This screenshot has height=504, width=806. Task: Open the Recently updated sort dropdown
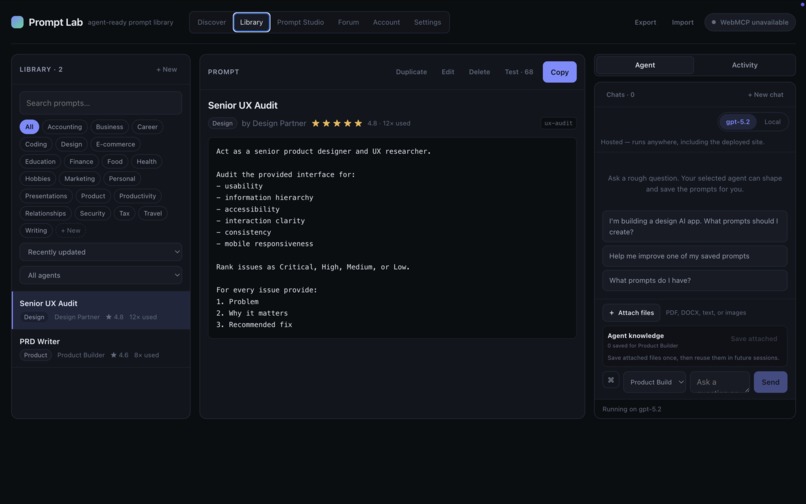click(101, 252)
